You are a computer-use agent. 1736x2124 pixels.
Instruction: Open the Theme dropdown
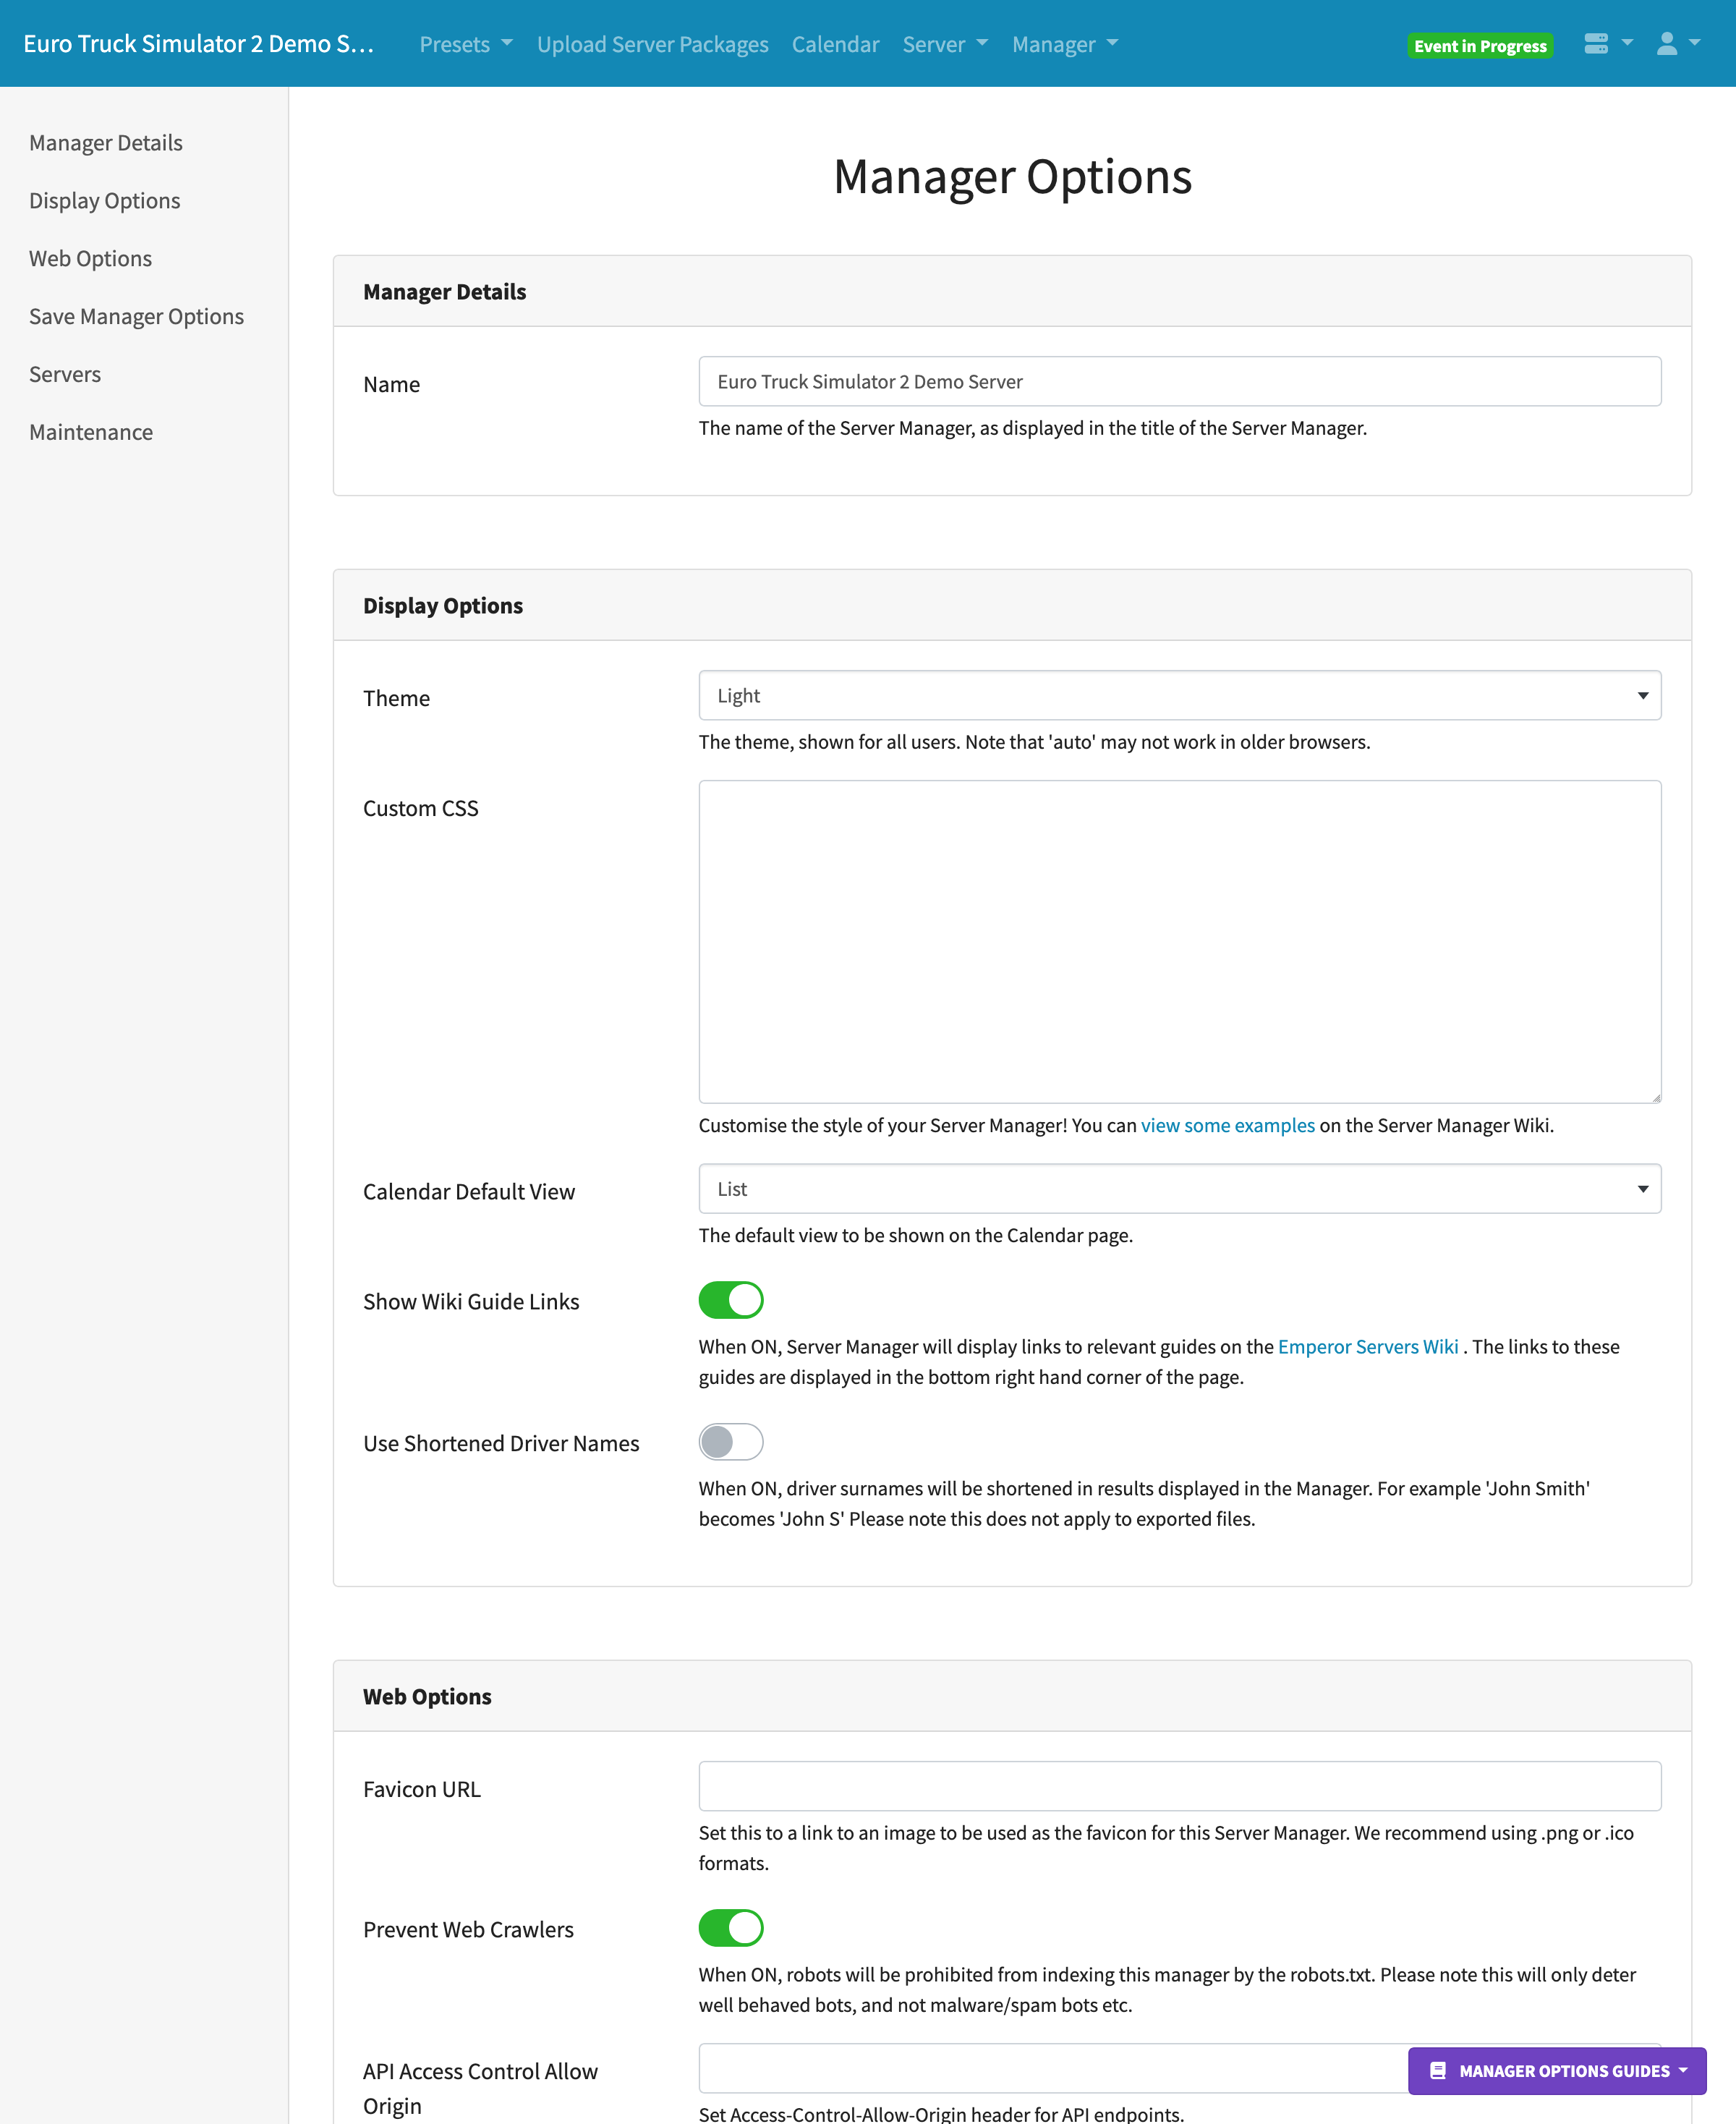pyautogui.click(x=1179, y=696)
